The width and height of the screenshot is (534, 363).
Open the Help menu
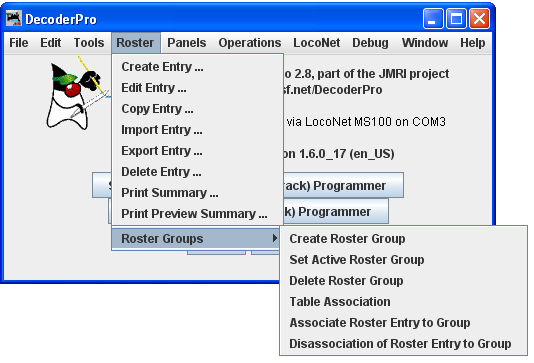tap(473, 43)
